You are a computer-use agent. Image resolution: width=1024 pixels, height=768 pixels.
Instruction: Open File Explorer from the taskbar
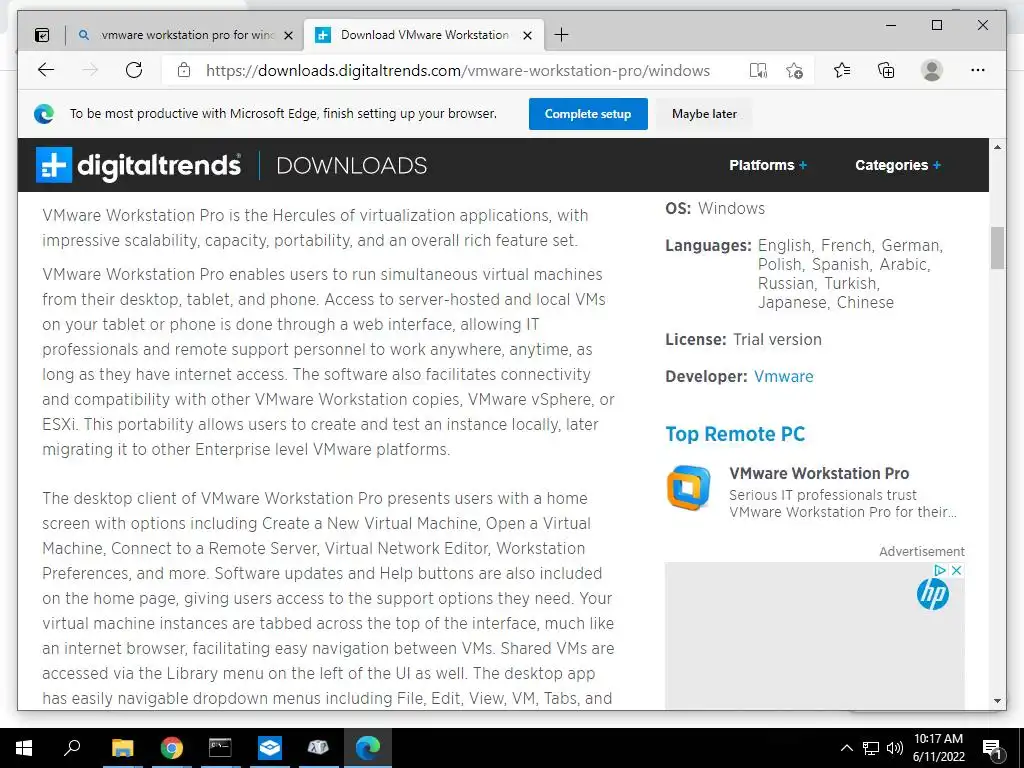point(122,748)
